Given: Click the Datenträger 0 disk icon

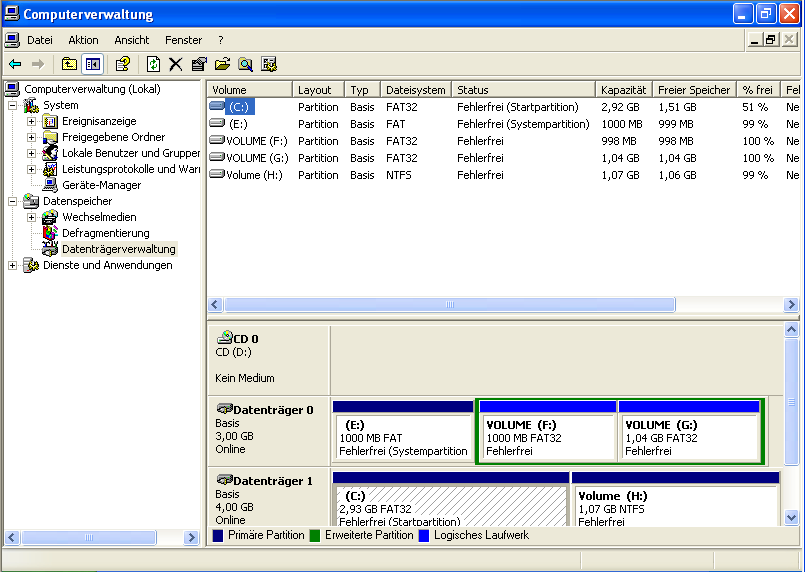Looking at the screenshot, I should click(224, 409).
